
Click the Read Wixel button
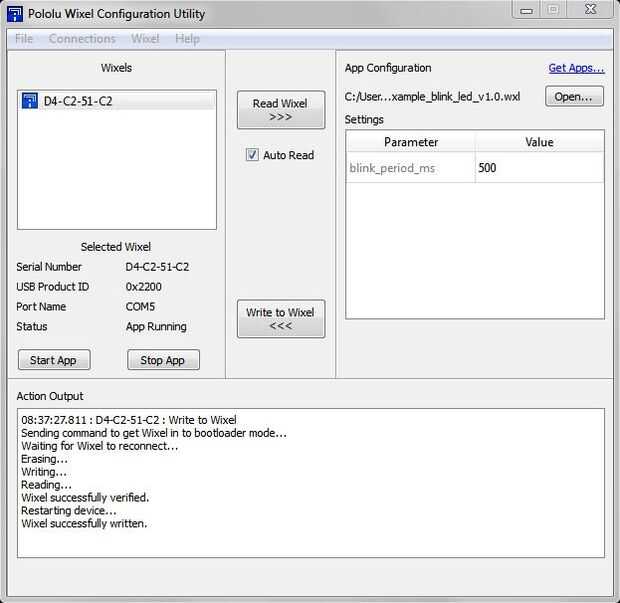point(281,110)
